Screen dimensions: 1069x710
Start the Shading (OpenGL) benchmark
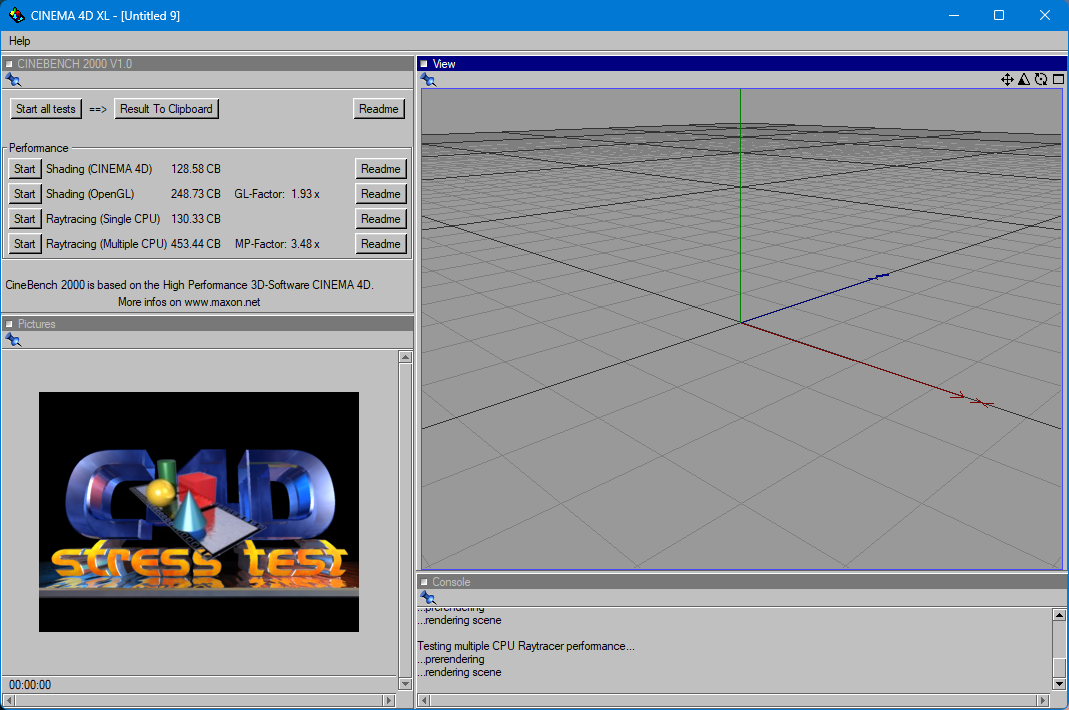tap(25, 194)
